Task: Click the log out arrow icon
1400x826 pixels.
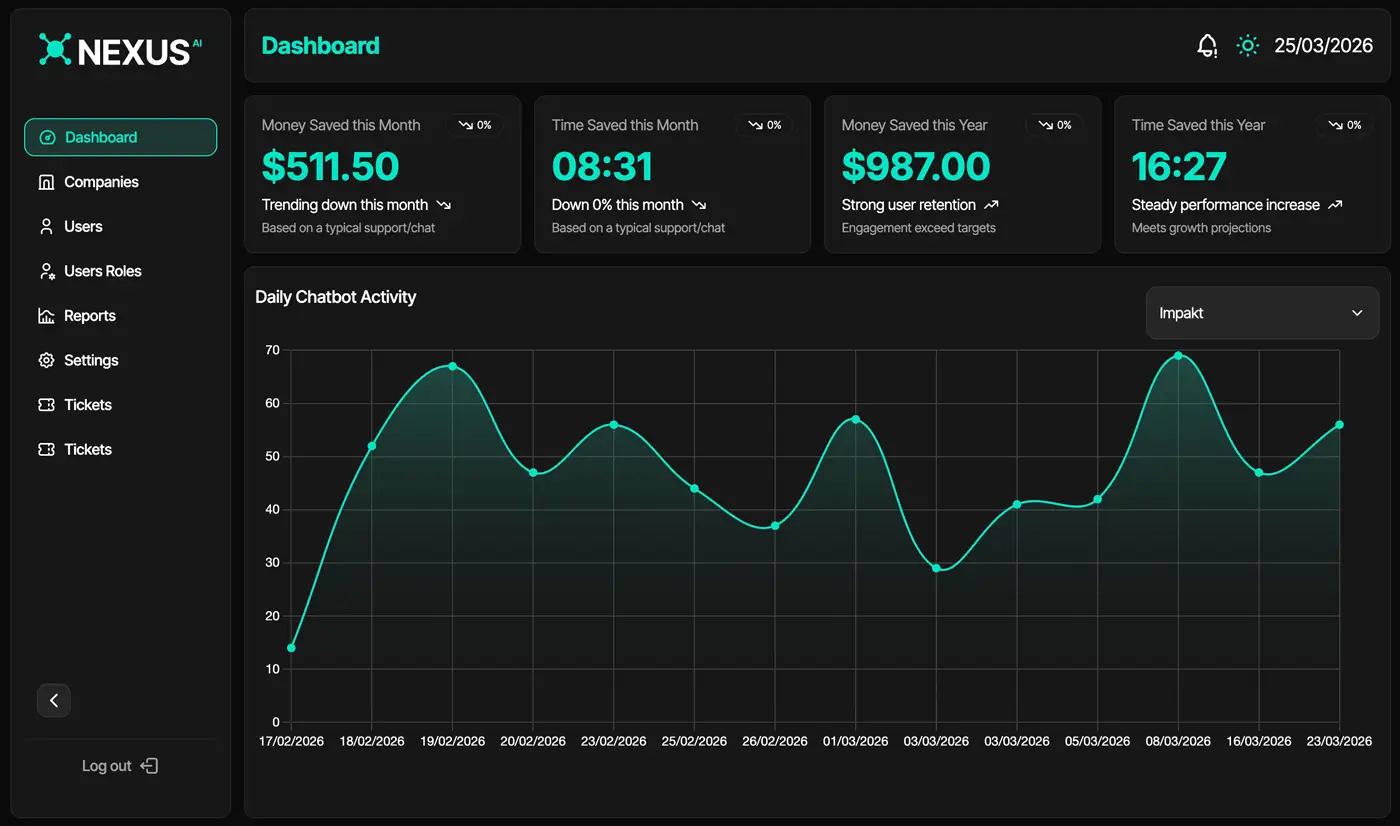Action: pos(149,766)
